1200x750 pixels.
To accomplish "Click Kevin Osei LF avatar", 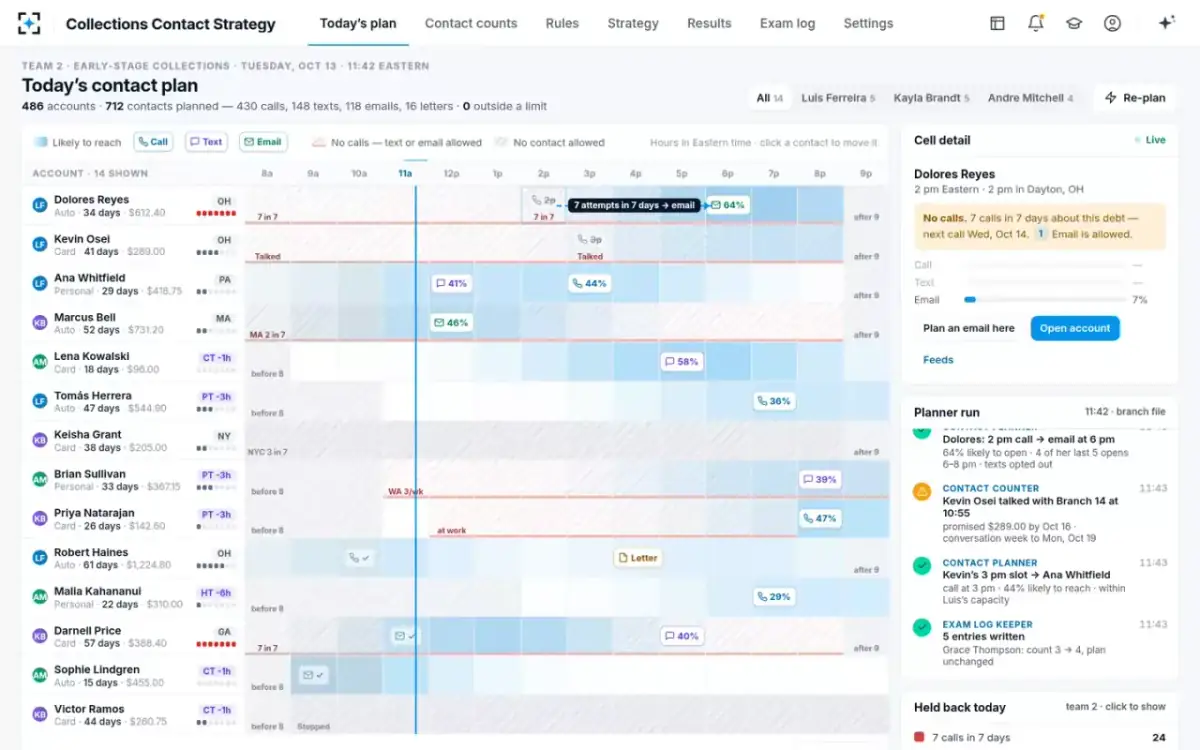I will point(40,244).
